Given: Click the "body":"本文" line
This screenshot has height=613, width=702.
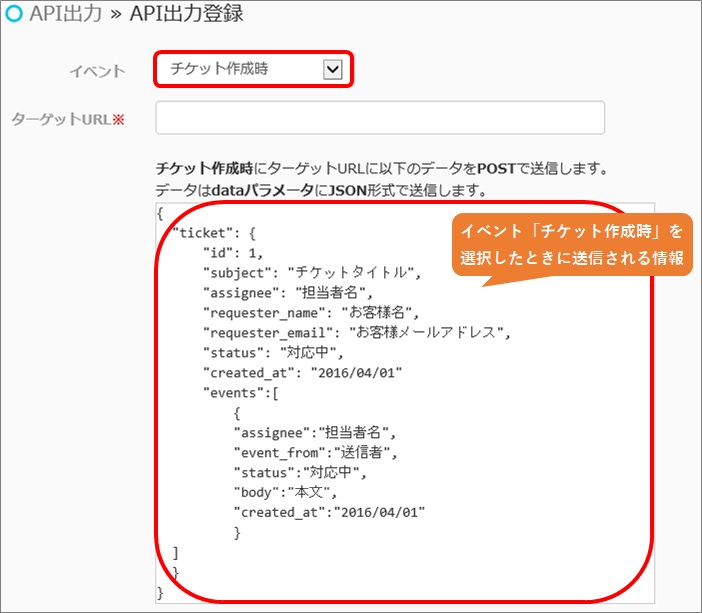Looking at the screenshot, I should tap(285, 493).
